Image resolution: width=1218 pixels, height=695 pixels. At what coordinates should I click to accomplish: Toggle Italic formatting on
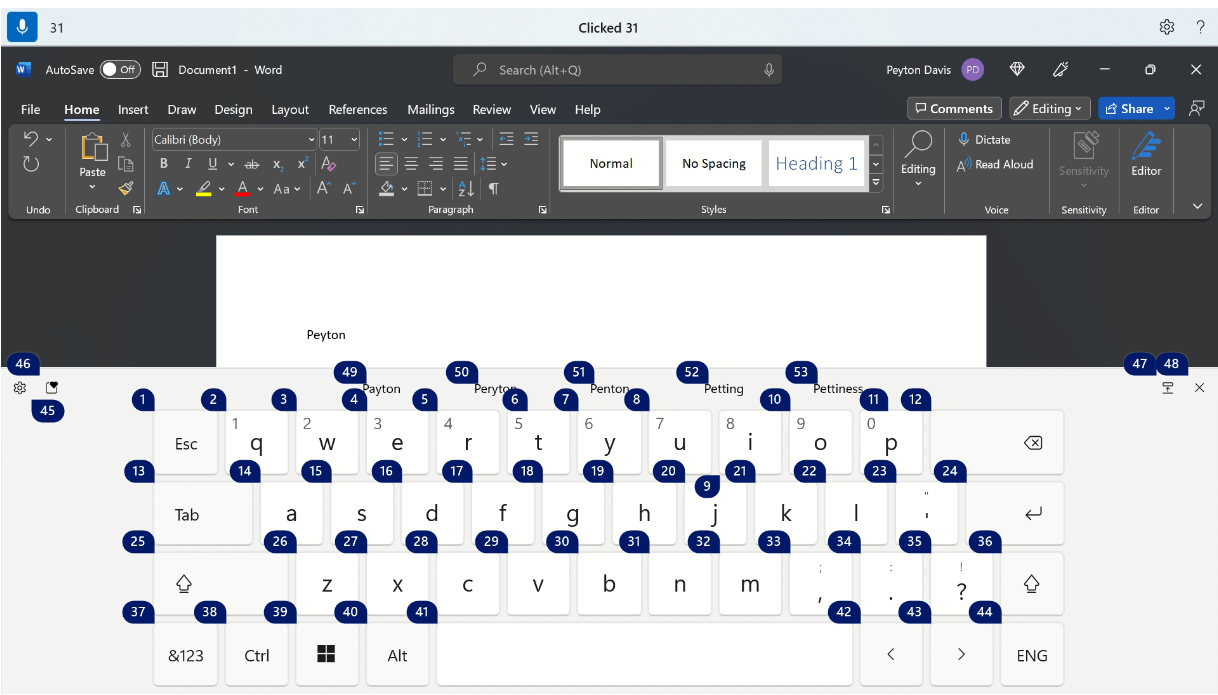tap(187, 164)
